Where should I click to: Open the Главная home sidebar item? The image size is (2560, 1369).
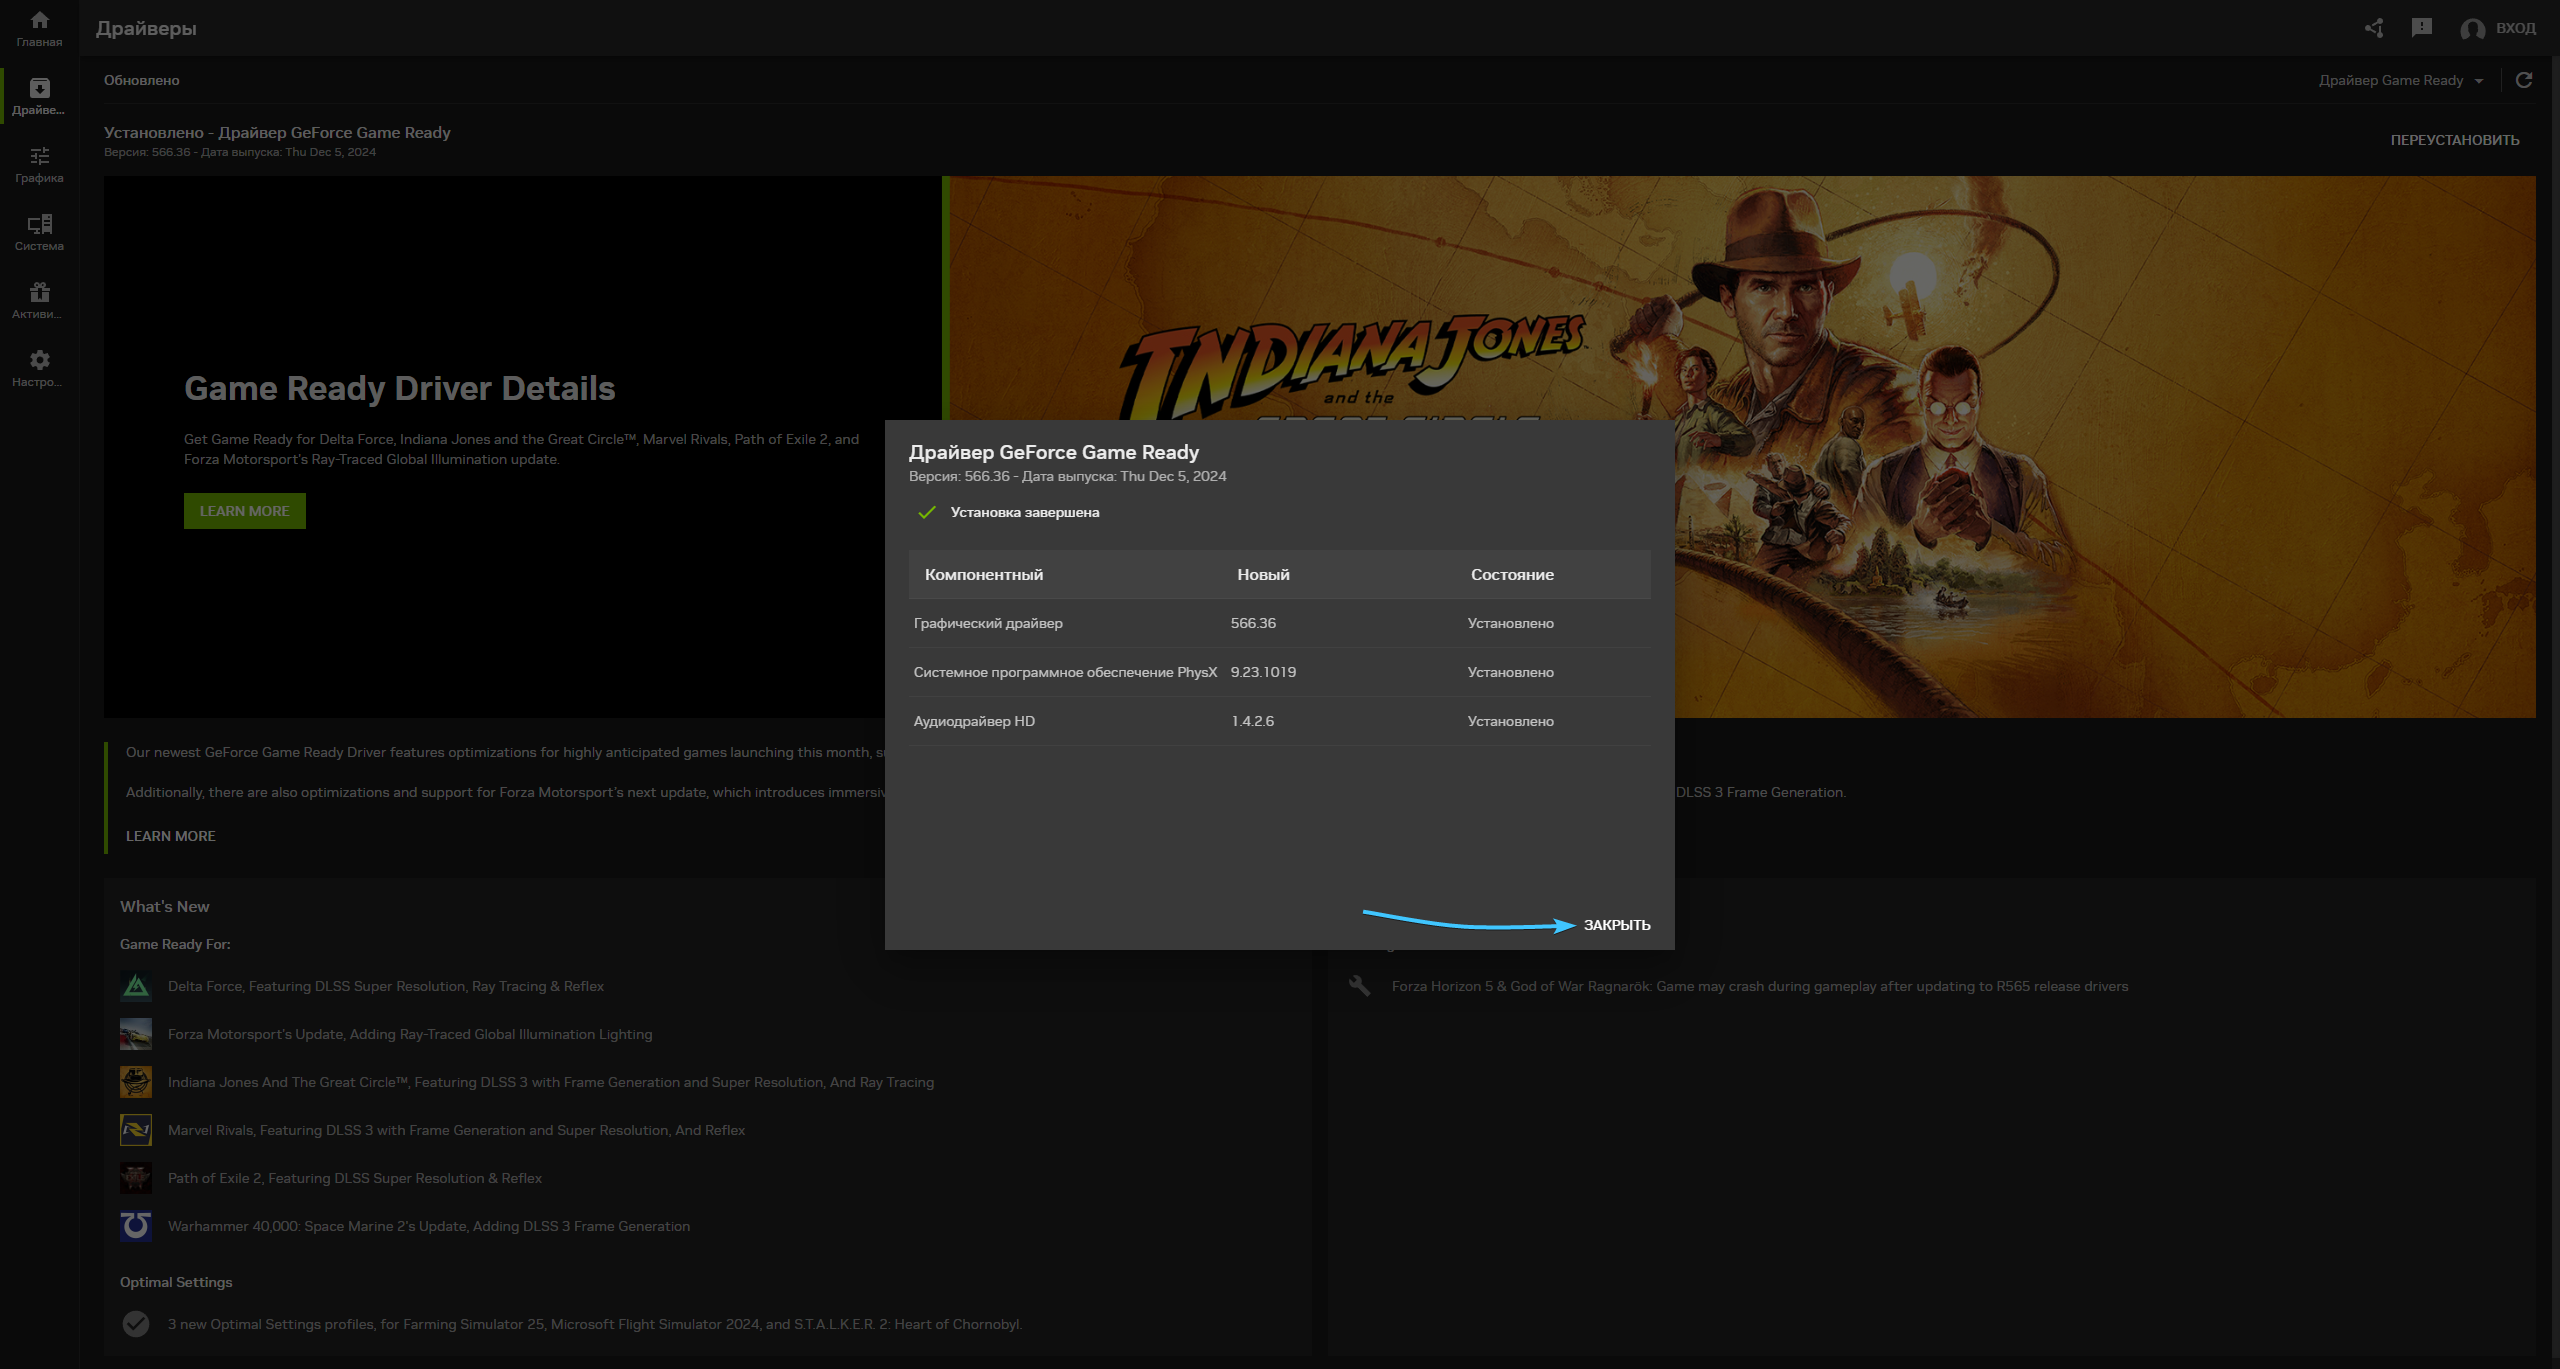(39, 28)
